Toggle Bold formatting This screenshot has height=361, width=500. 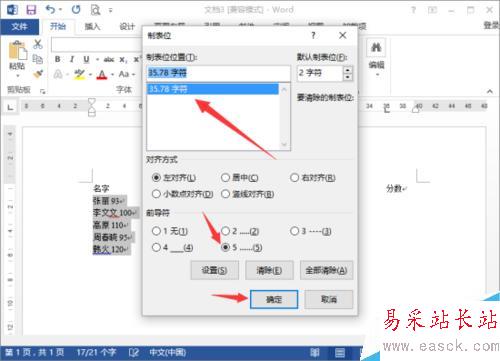58,59
